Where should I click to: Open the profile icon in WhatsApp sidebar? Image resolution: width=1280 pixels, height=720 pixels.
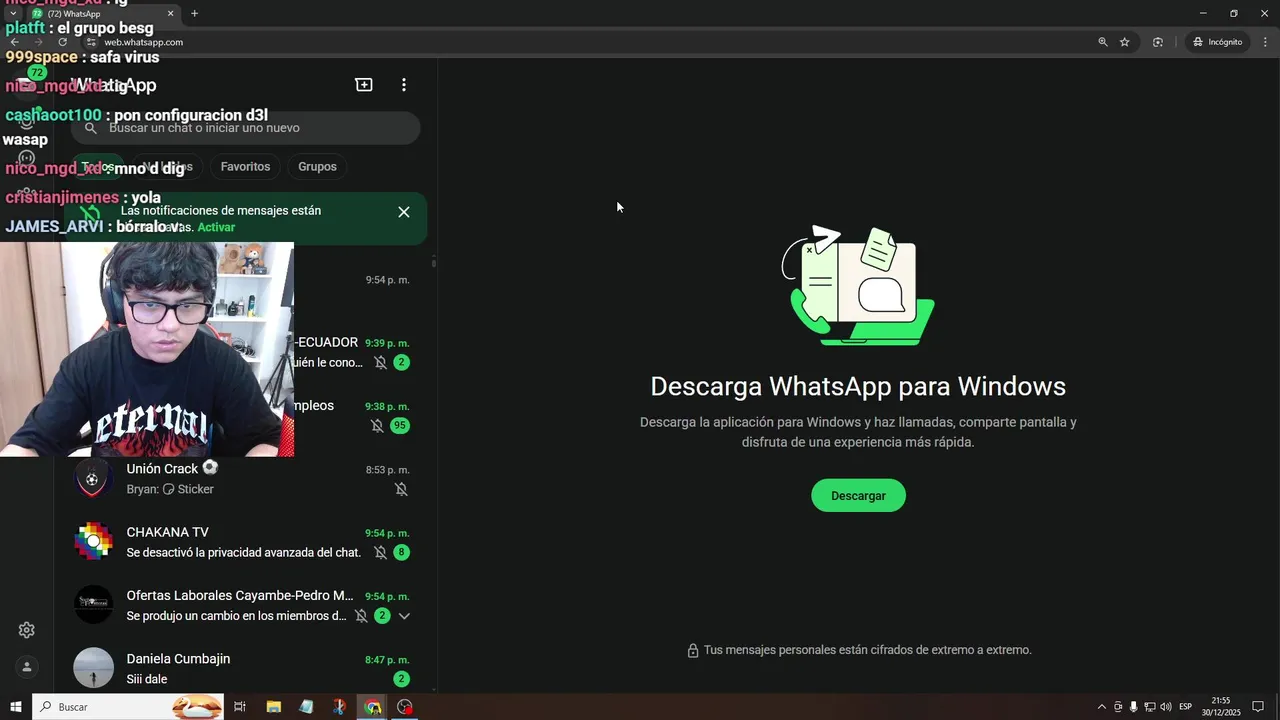click(27, 667)
